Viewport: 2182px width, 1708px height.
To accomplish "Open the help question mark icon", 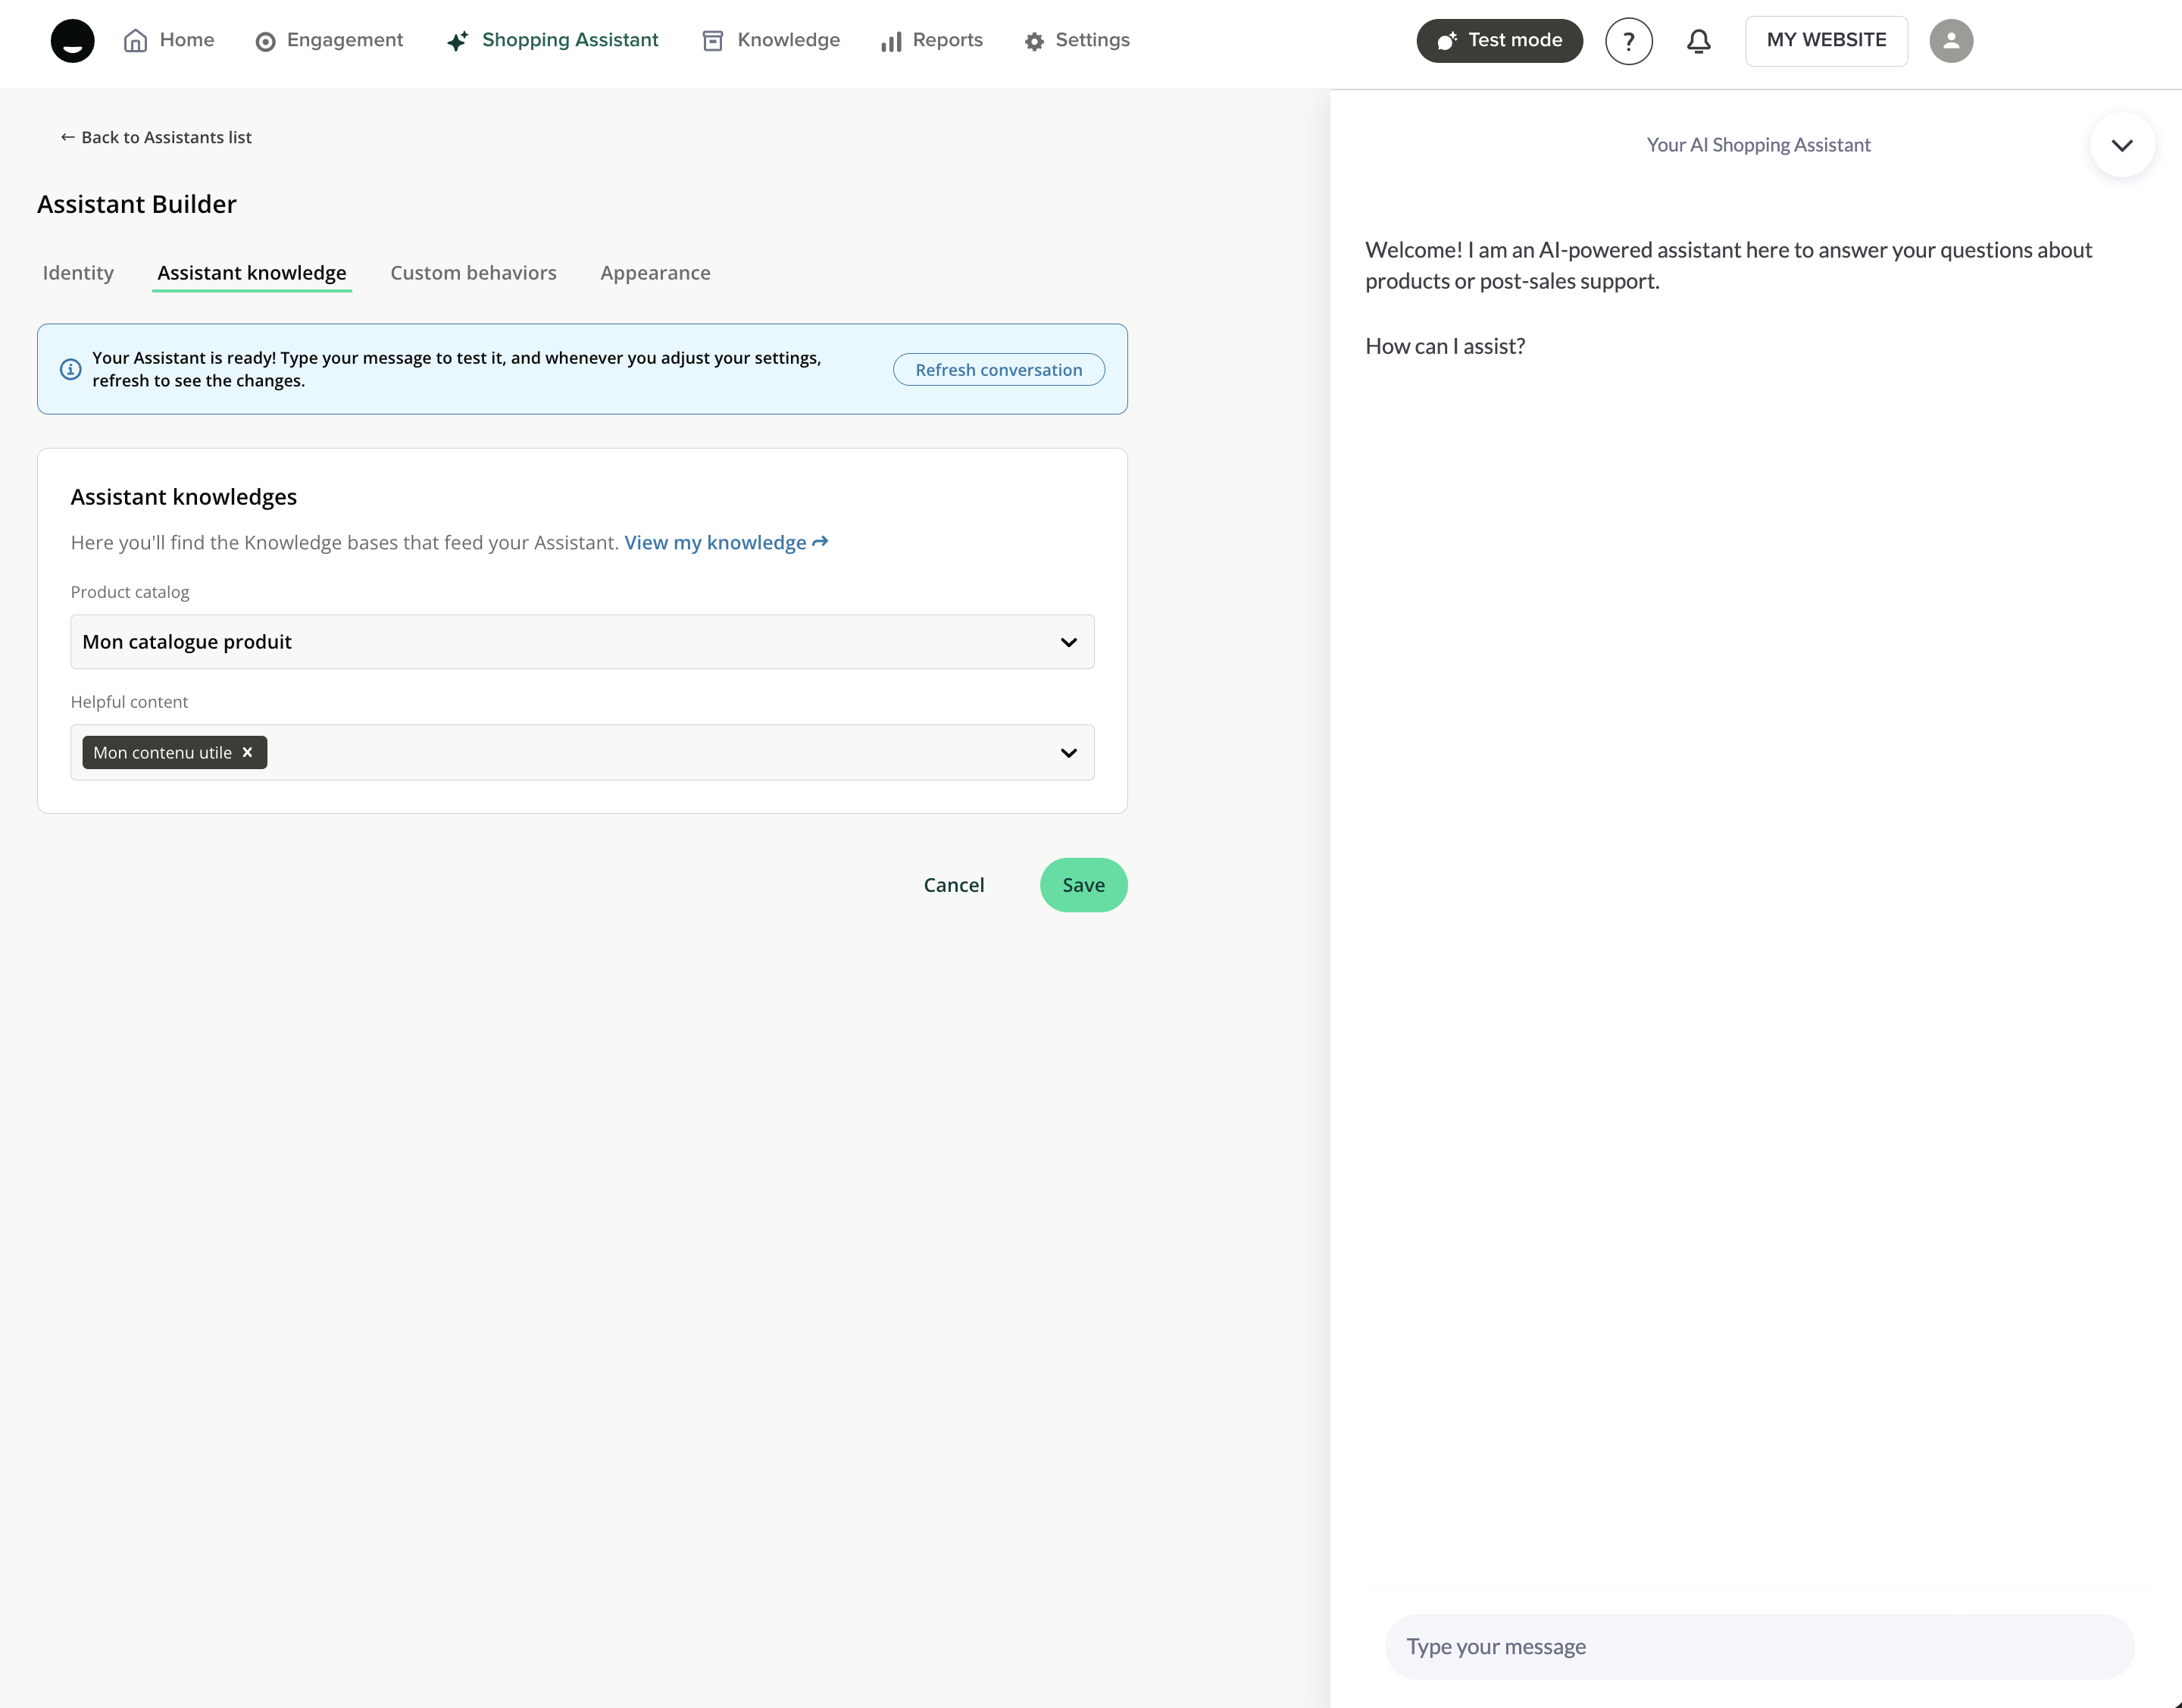I will click(x=1628, y=41).
